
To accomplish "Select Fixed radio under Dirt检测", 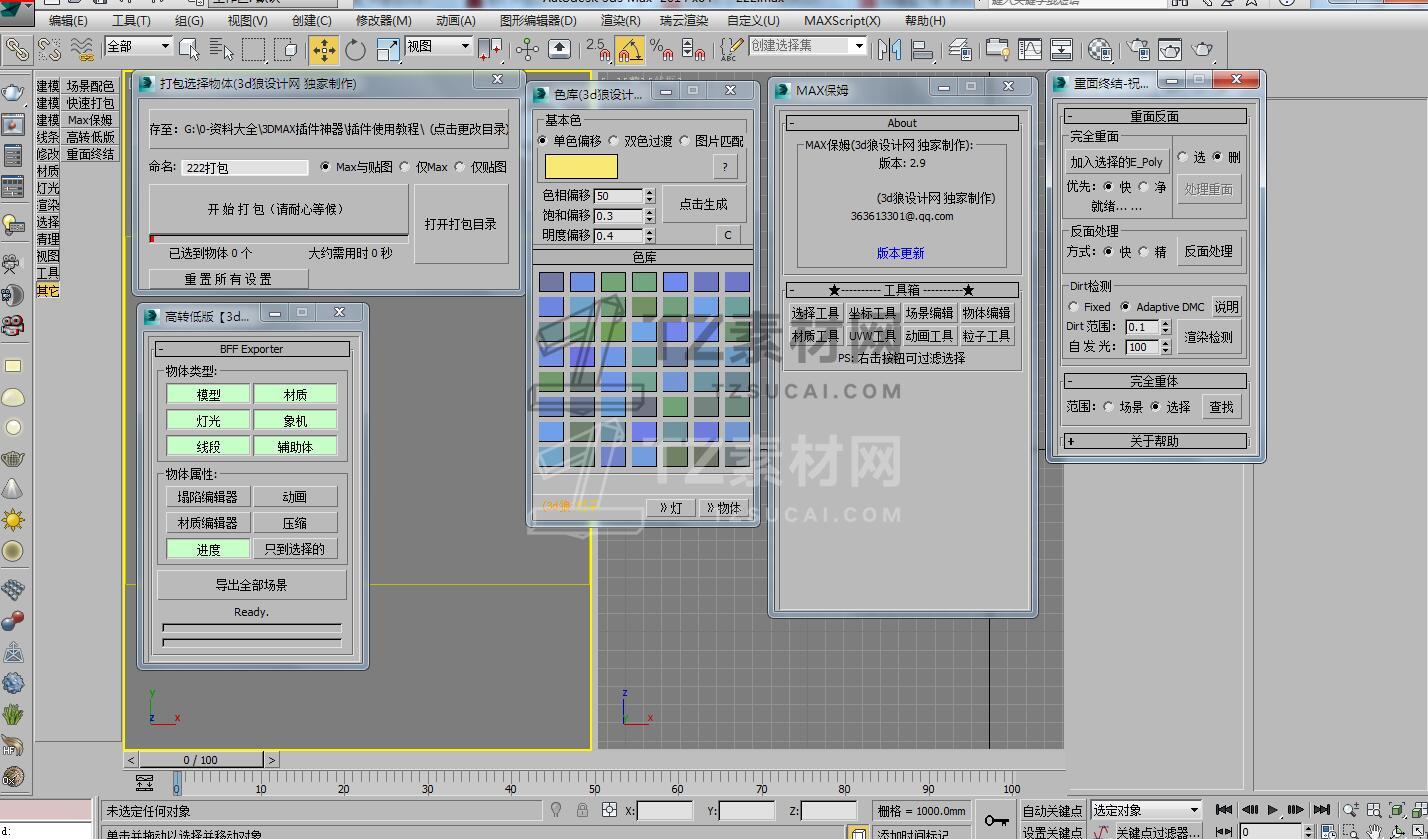I will pyautogui.click(x=1074, y=307).
